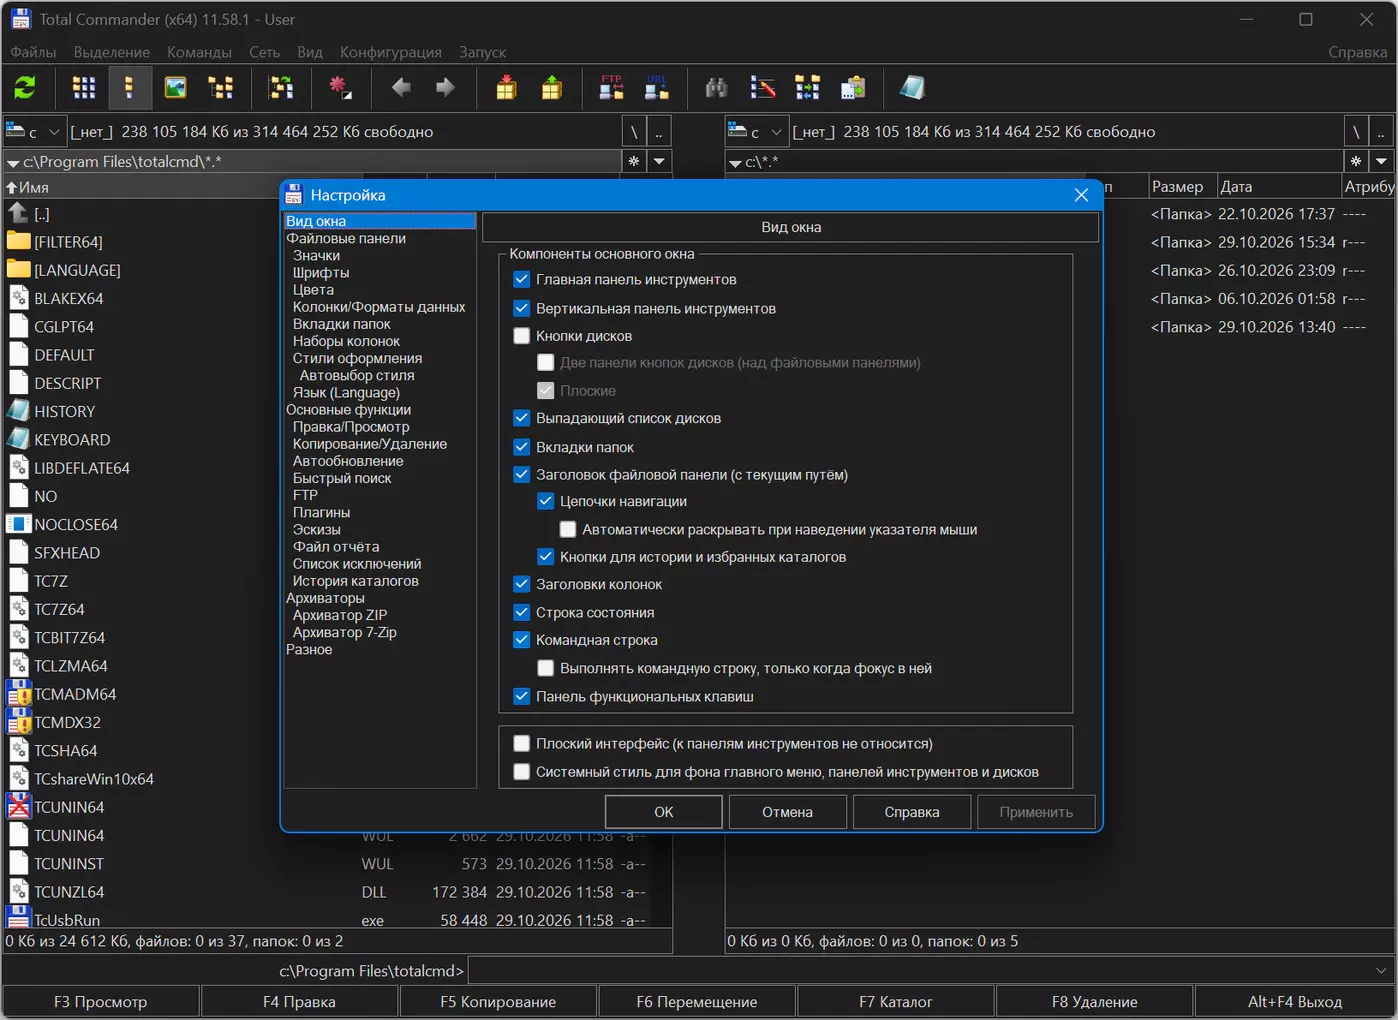Open the drive dropdown of the left file panel
This screenshot has width=1398, height=1020.
[x=35, y=131]
